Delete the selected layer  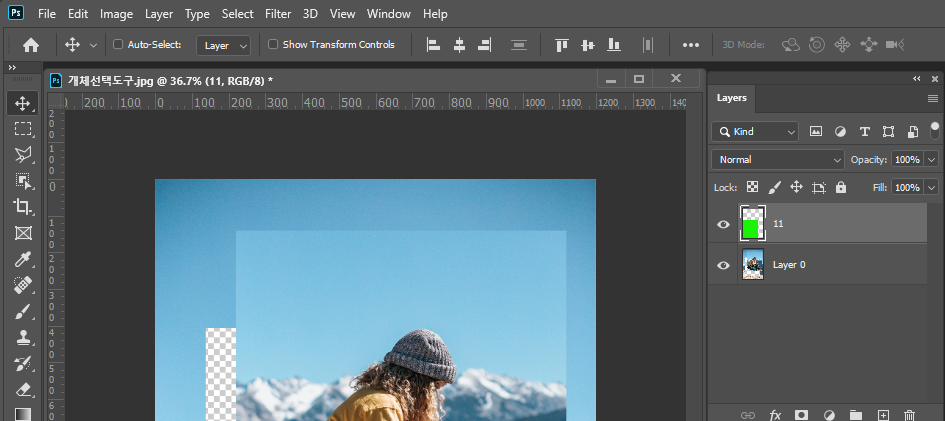pos(909,415)
